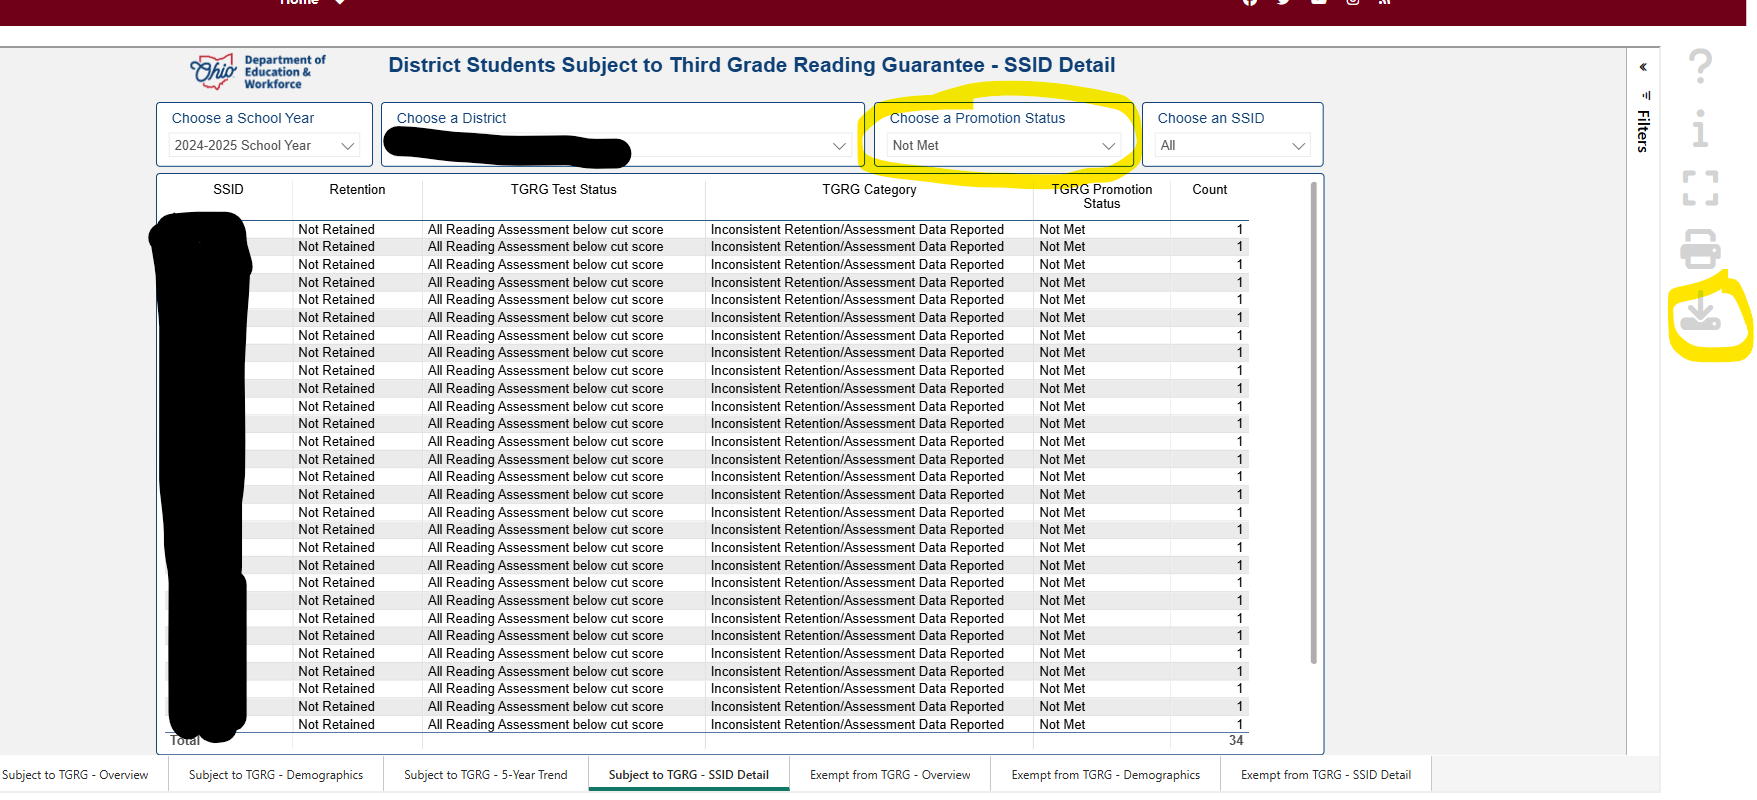Click the printer icon to print report
This screenshot has height=800, width=1757.
pyautogui.click(x=1700, y=249)
